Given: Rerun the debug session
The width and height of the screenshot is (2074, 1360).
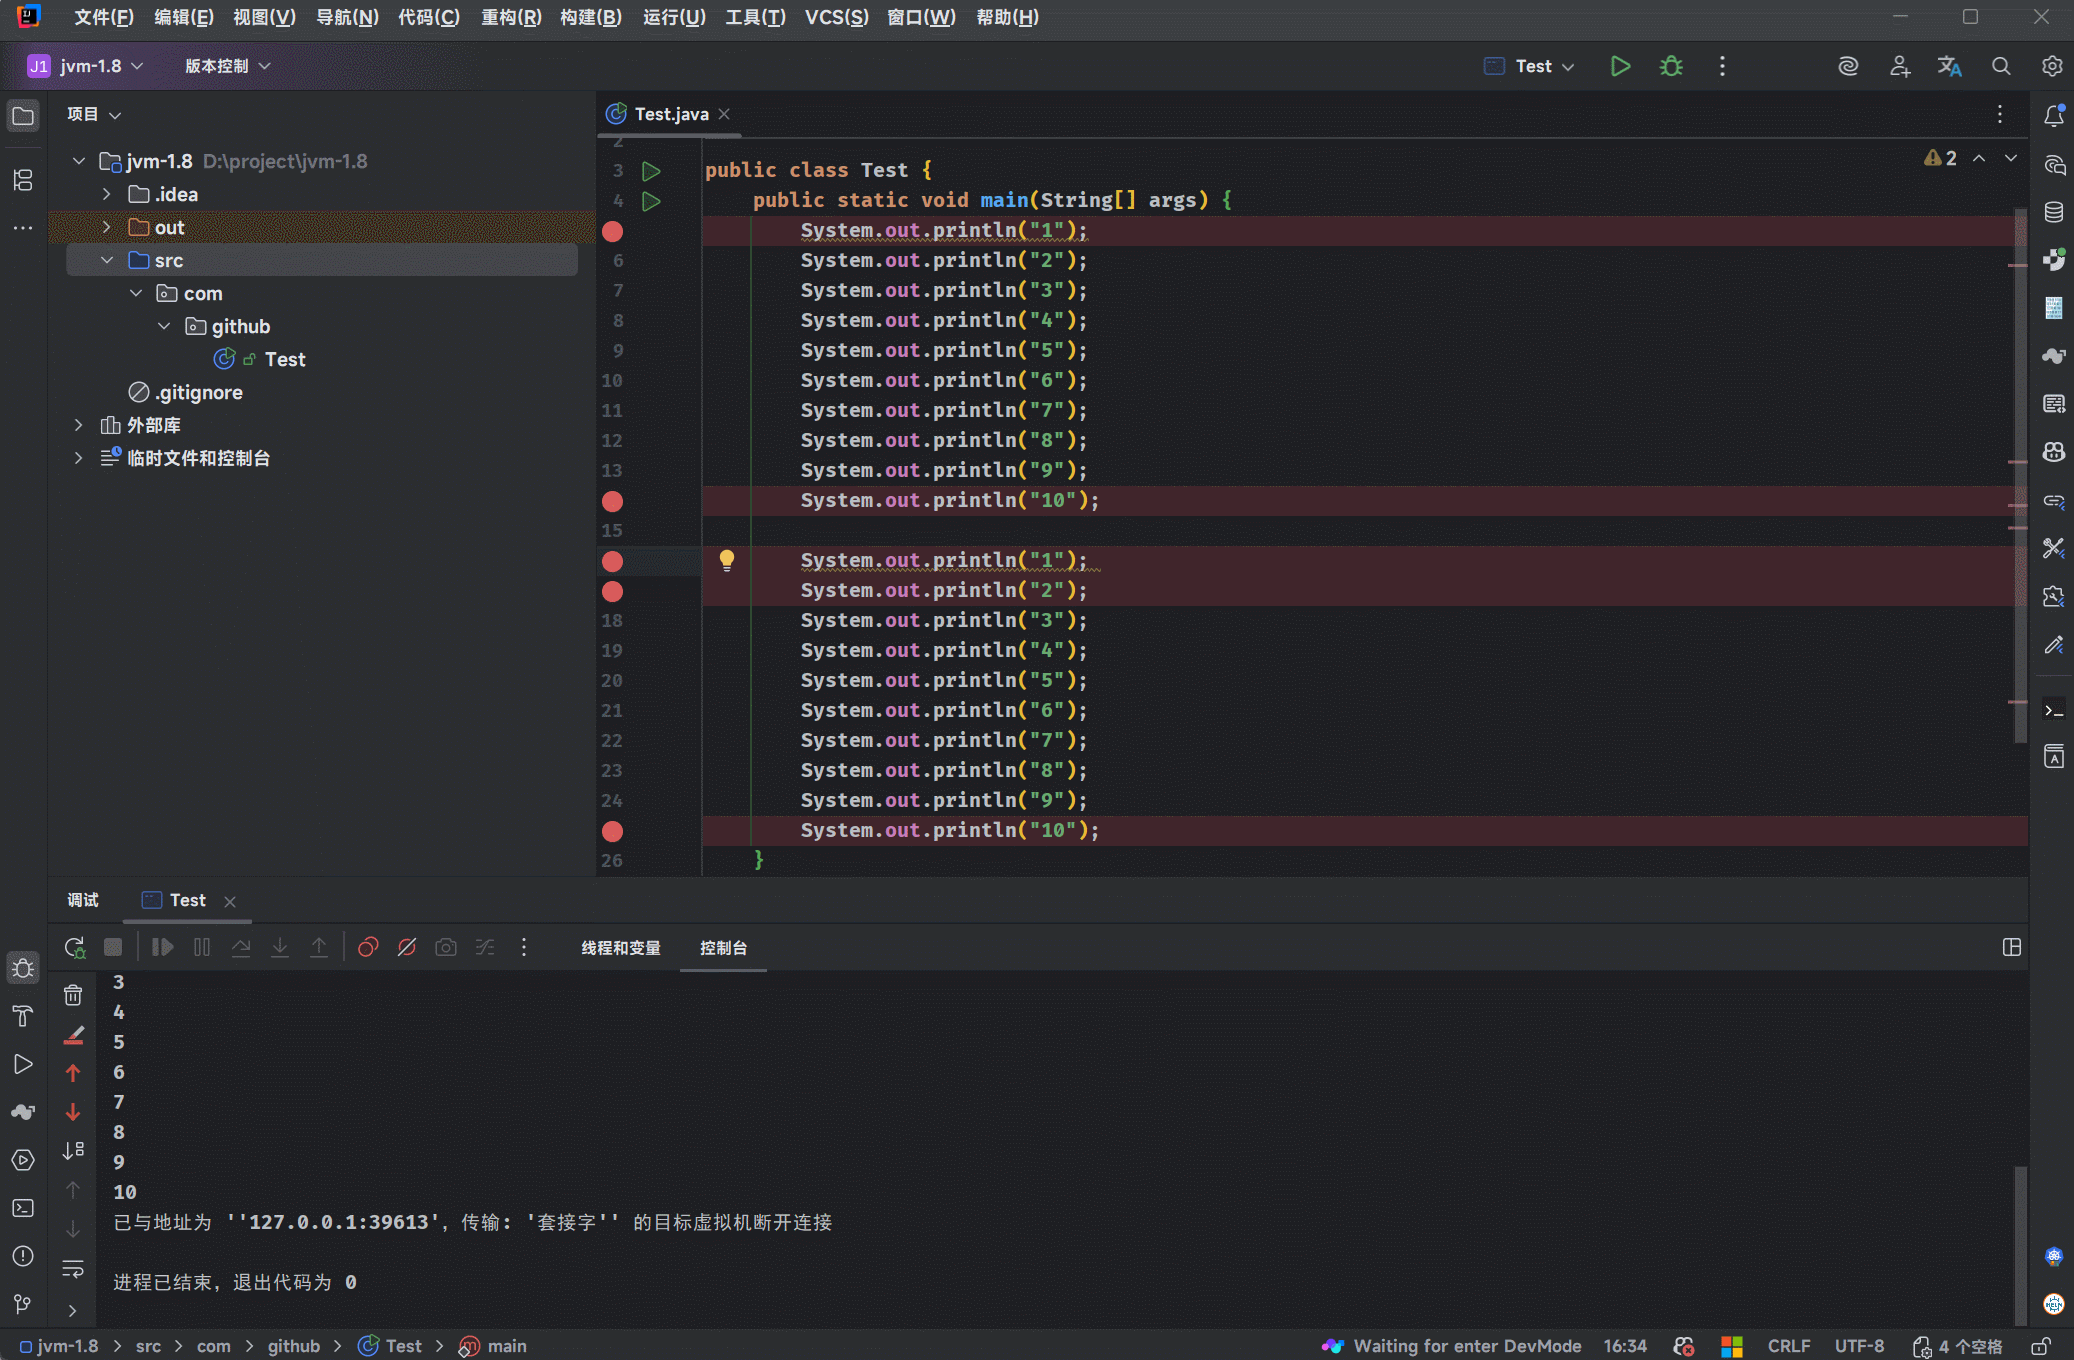Looking at the screenshot, I should (75, 947).
